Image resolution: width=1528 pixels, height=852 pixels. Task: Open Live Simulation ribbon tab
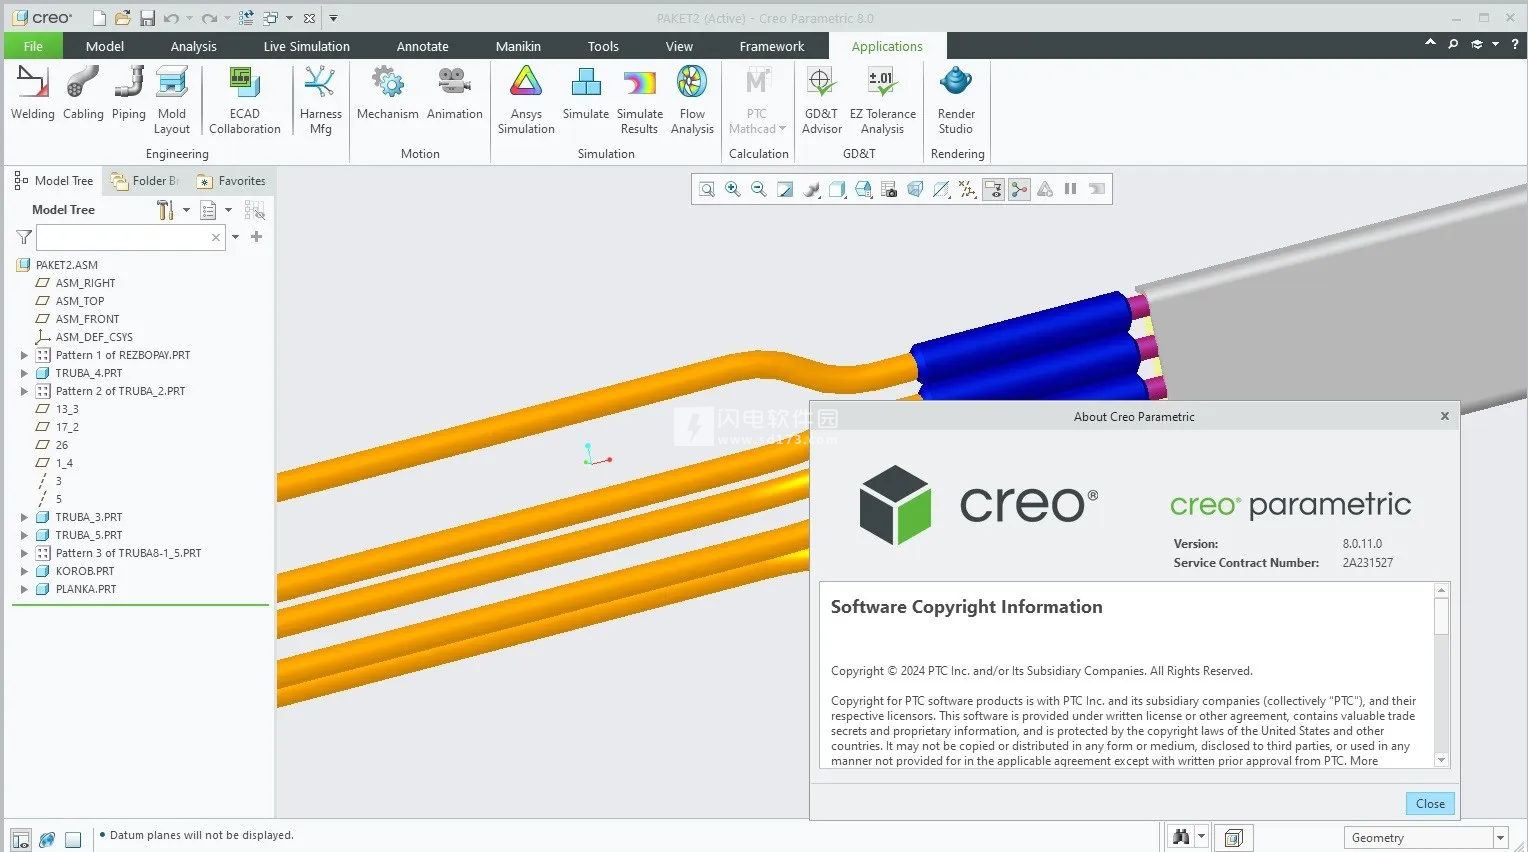306,46
